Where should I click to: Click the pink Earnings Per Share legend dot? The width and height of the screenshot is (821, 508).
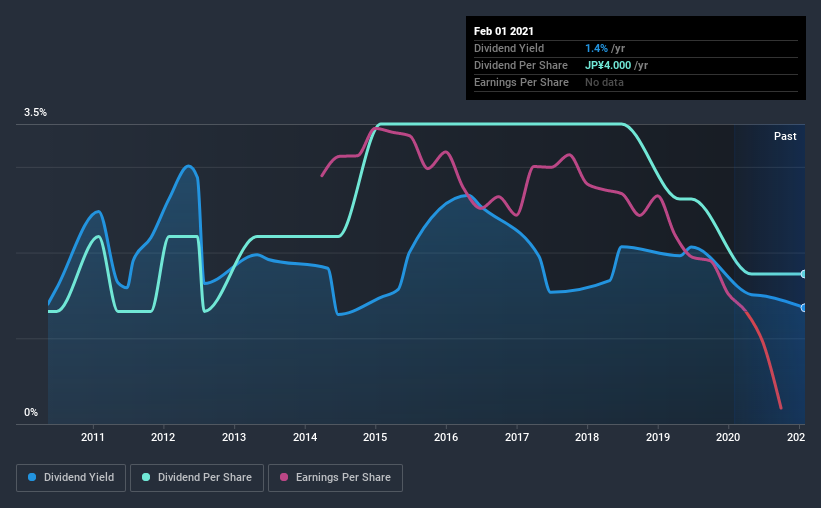tap(284, 477)
